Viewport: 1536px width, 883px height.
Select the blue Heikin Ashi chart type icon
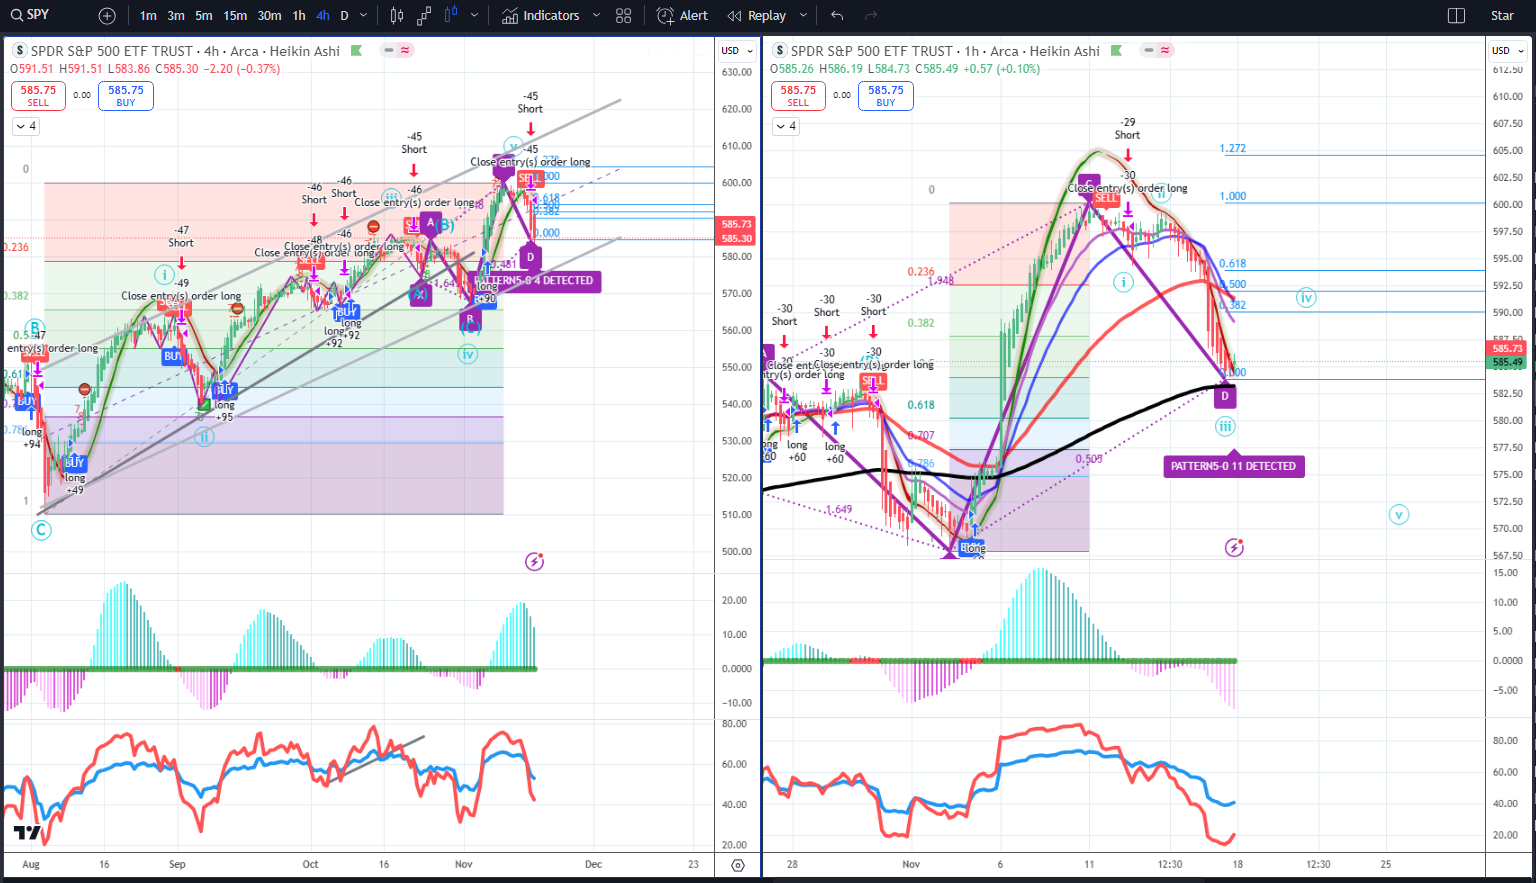450,15
